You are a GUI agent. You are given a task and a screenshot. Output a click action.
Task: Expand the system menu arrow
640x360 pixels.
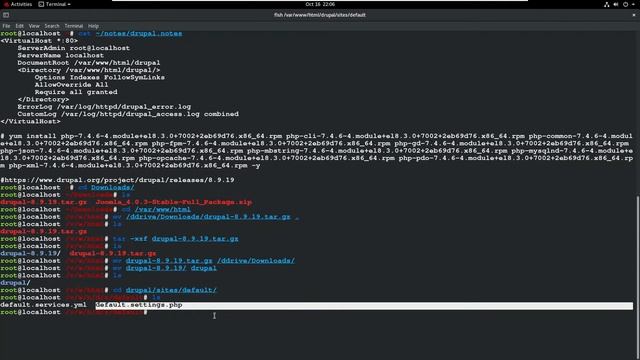[x=633, y=4]
